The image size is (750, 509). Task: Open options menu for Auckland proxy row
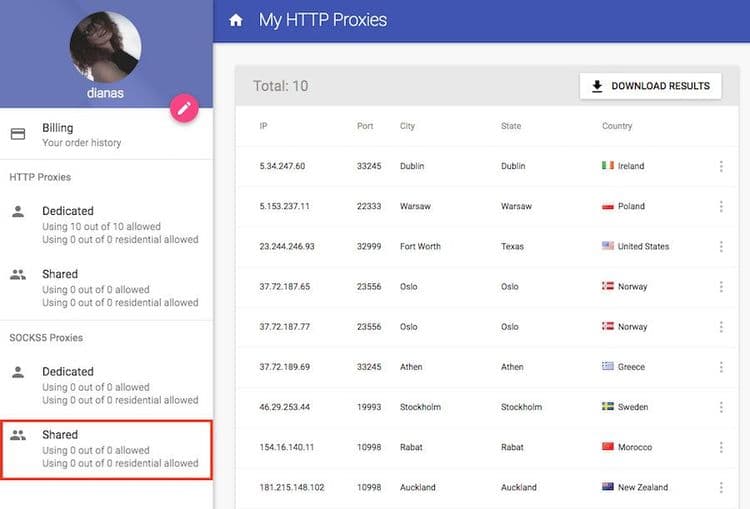tap(721, 487)
